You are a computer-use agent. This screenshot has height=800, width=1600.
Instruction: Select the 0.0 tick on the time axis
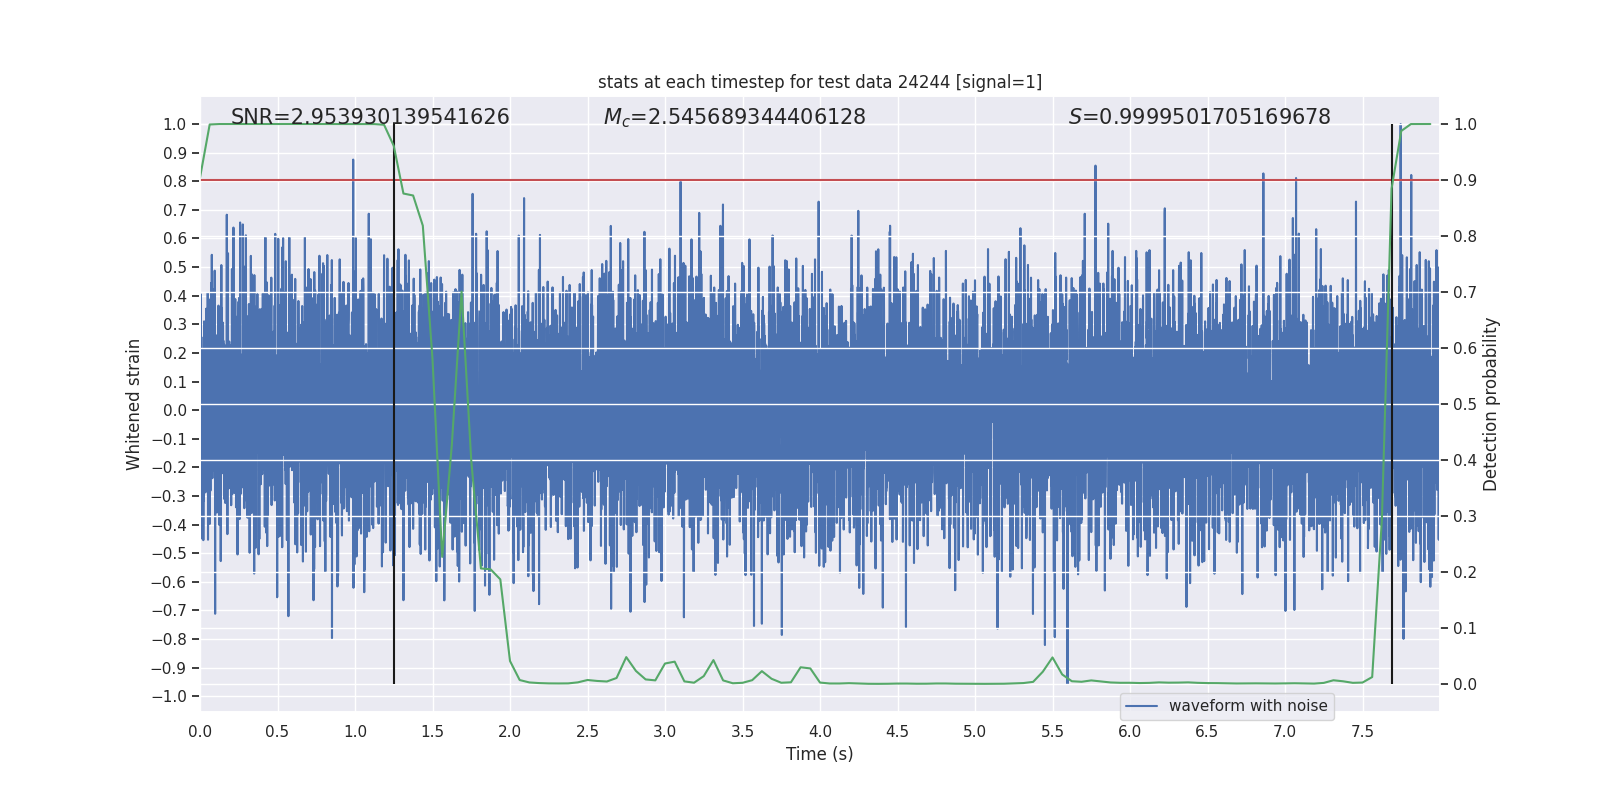click(200, 731)
